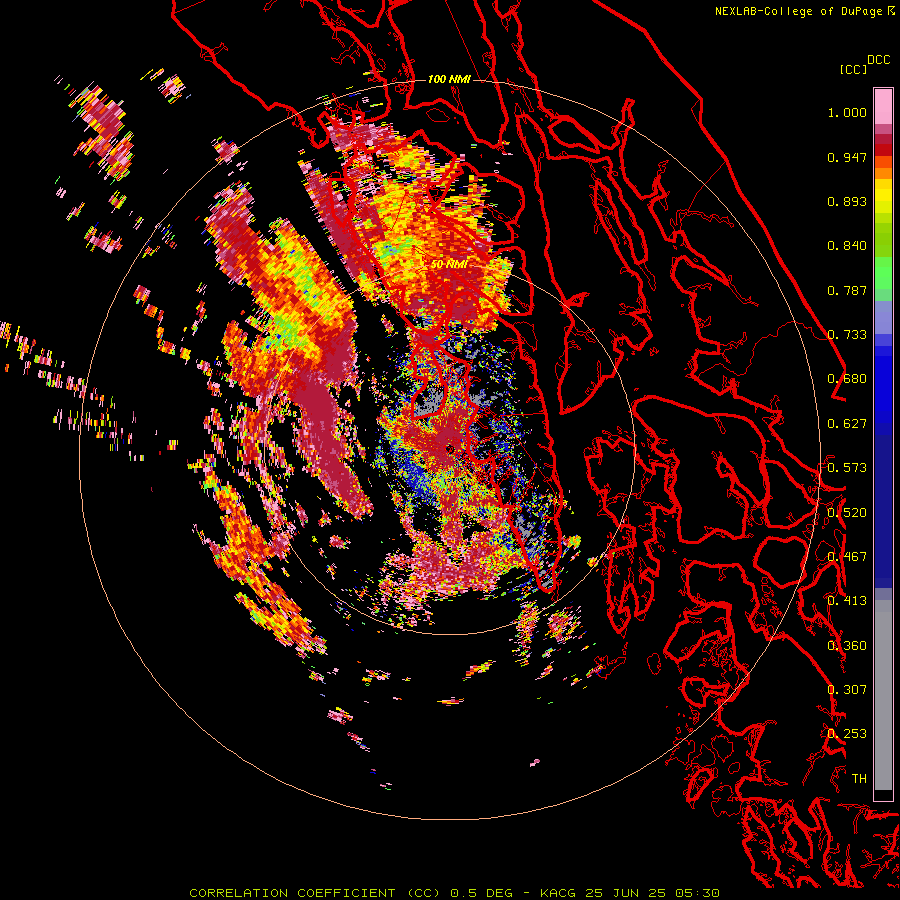900x900 pixels.
Task: Click the TH threshold label
Action: pyautogui.click(x=859, y=779)
